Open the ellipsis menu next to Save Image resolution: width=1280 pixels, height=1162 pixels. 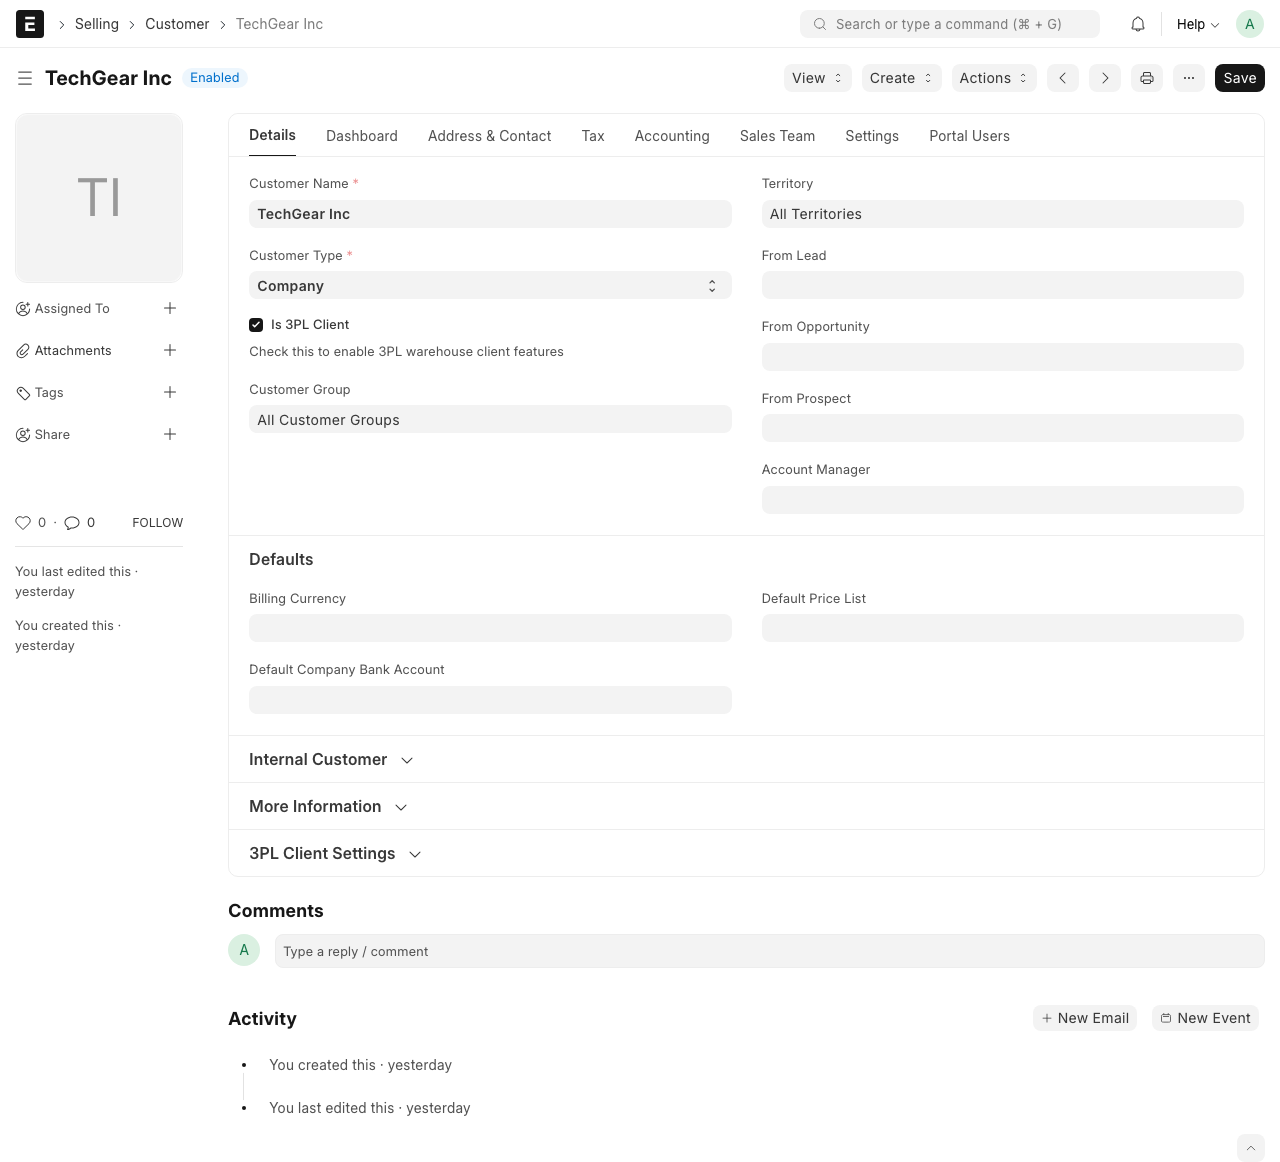[x=1188, y=77]
